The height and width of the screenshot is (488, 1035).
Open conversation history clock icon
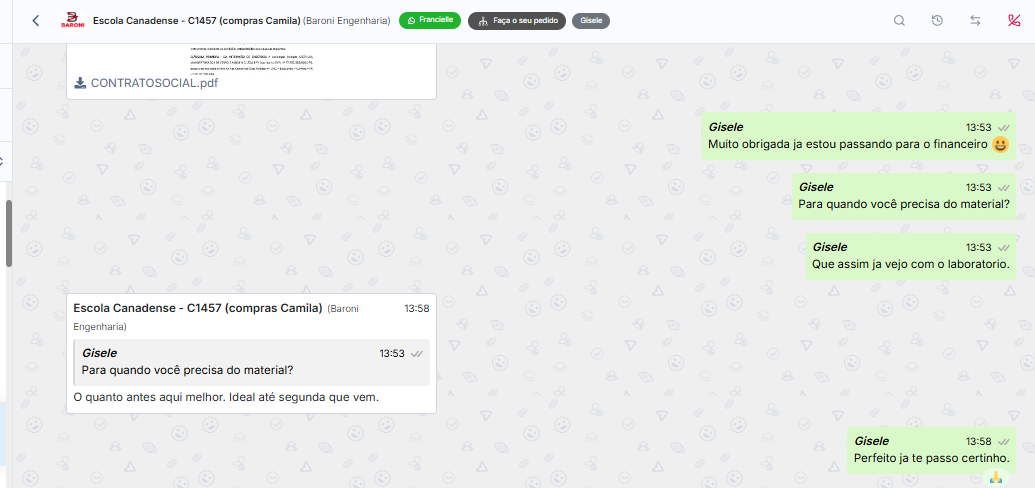937,20
